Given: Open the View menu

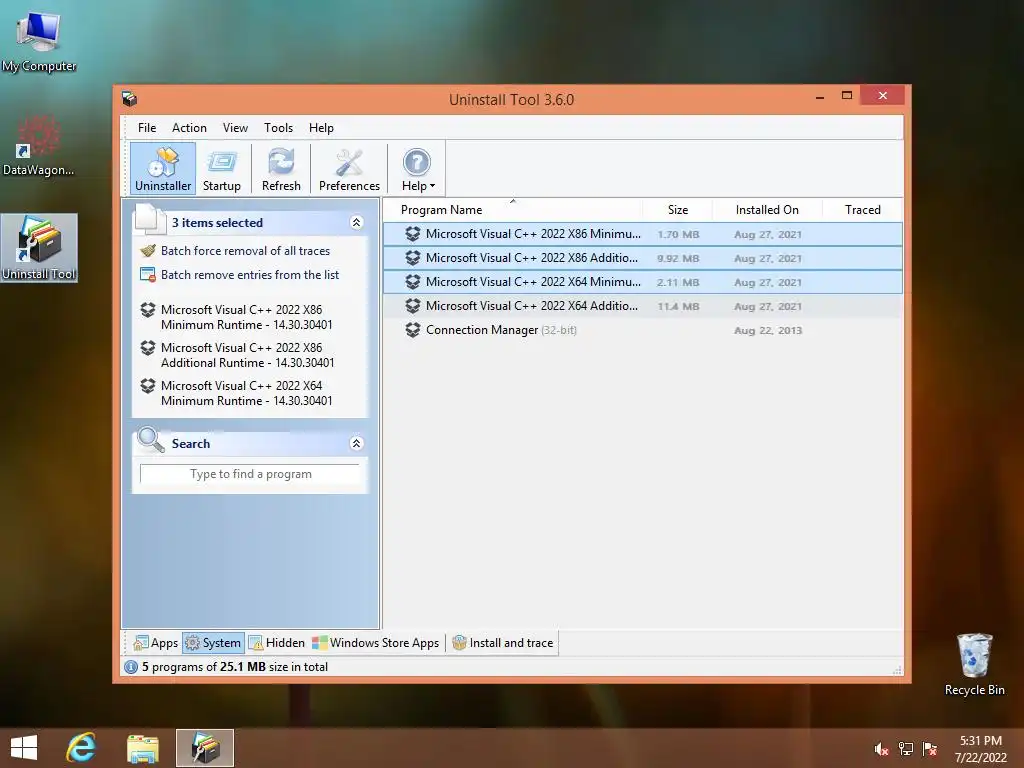Looking at the screenshot, I should click(235, 128).
